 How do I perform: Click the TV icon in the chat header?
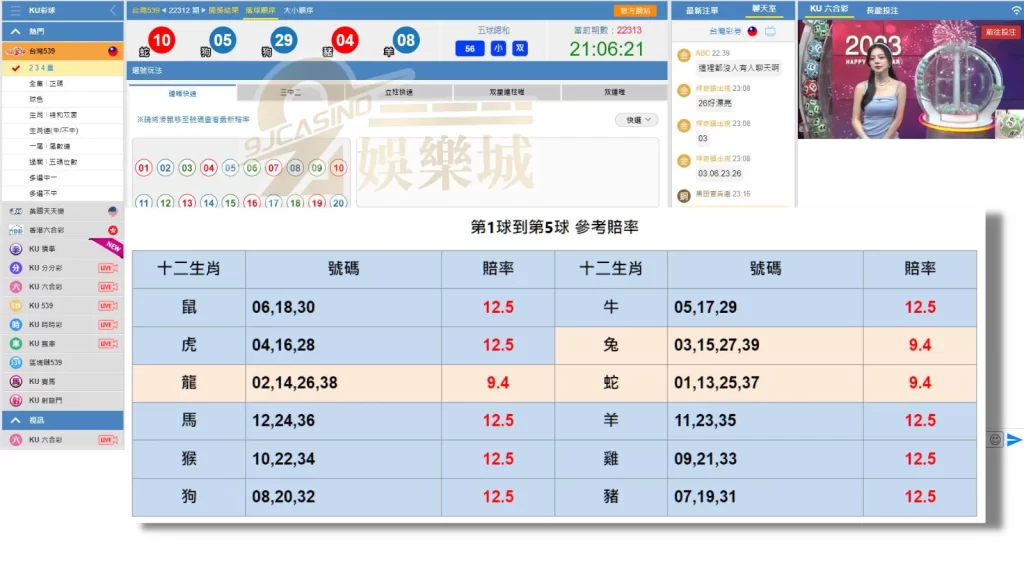coord(770,32)
